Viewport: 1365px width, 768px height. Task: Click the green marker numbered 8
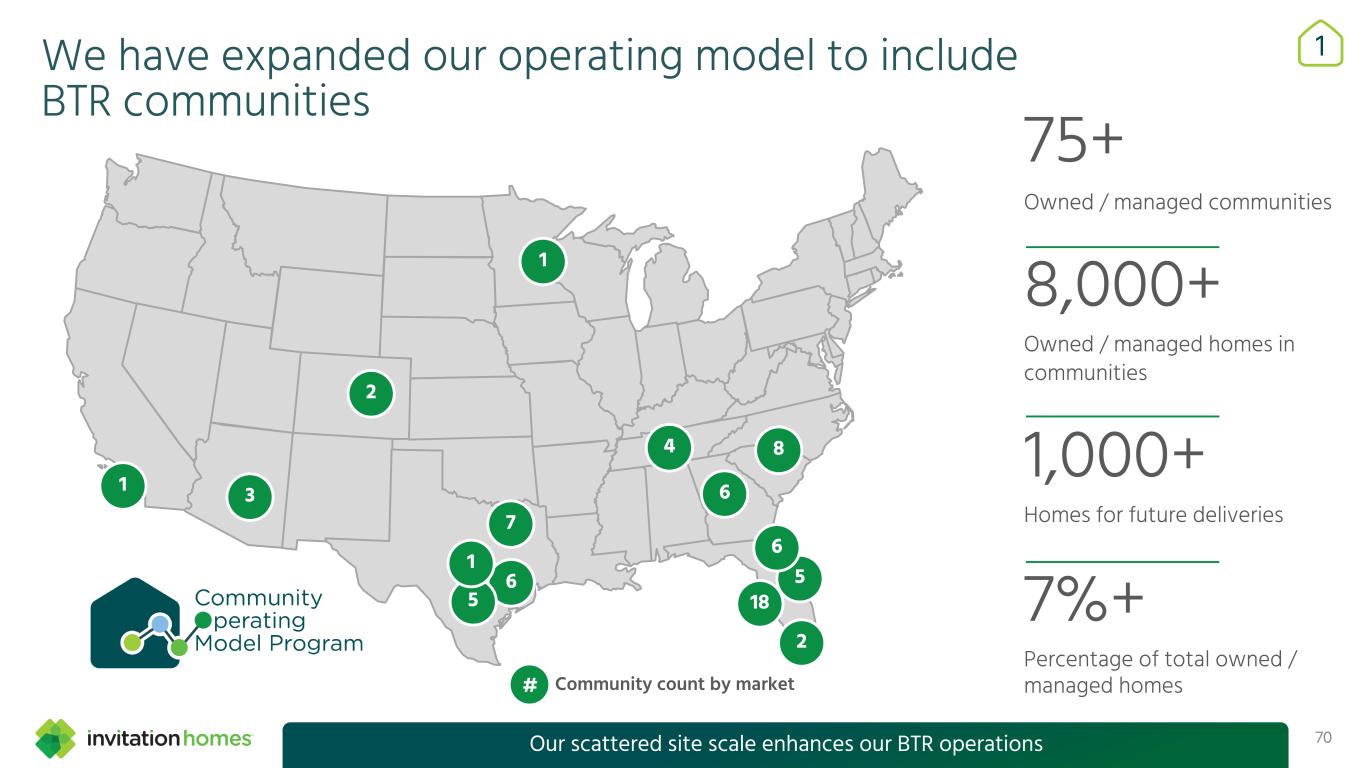pos(778,449)
